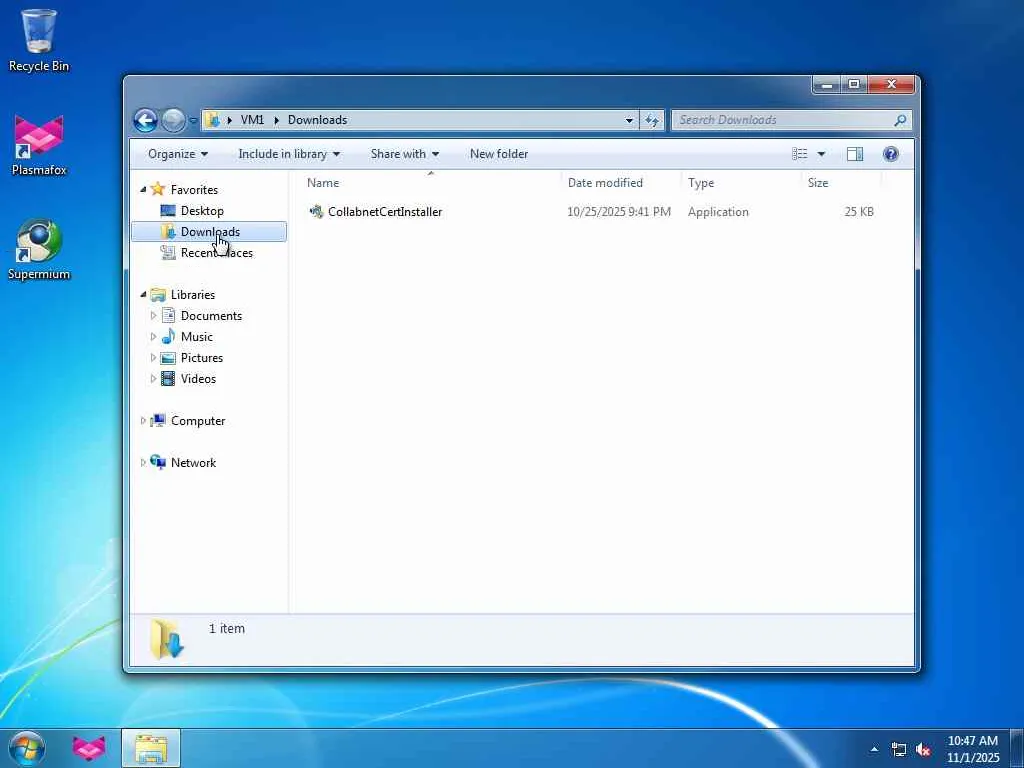Select Desktop under Favorites
Screen dimensions: 1024x768
tap(202, 211)
